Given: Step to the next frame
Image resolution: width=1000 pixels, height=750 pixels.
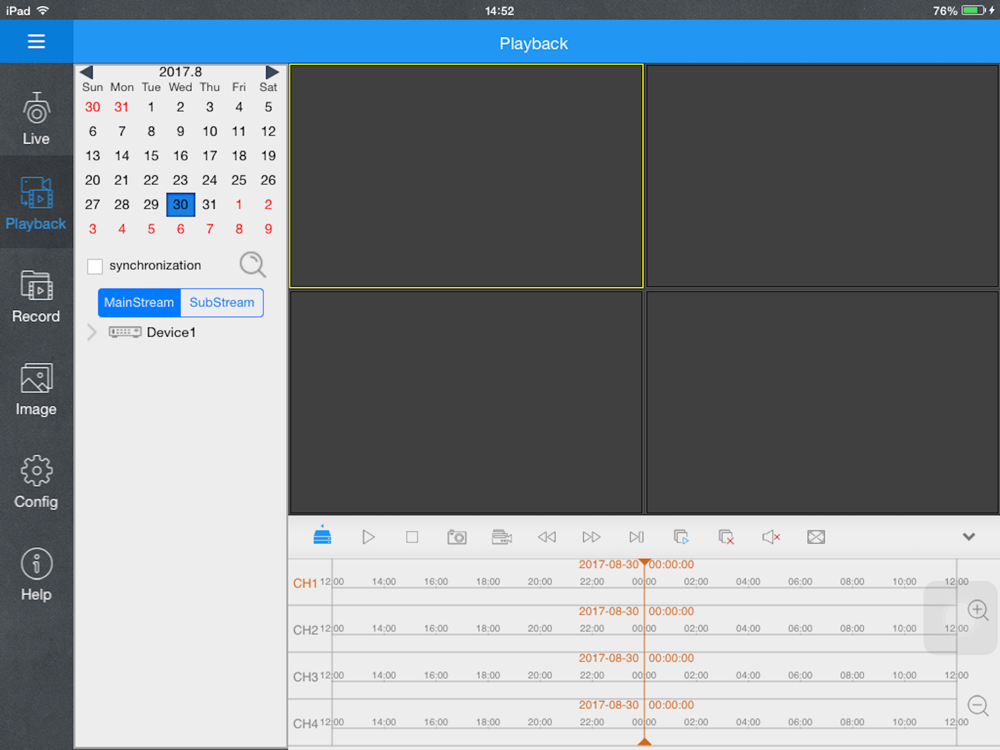Looking at the screenshot, I should (x=636, y=537).
